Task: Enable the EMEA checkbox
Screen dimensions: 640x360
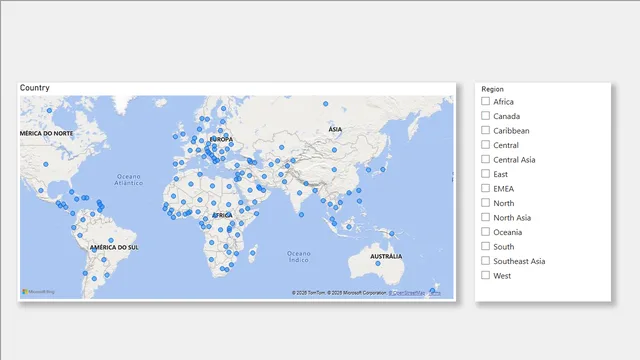Action: [x=485, y=188]
